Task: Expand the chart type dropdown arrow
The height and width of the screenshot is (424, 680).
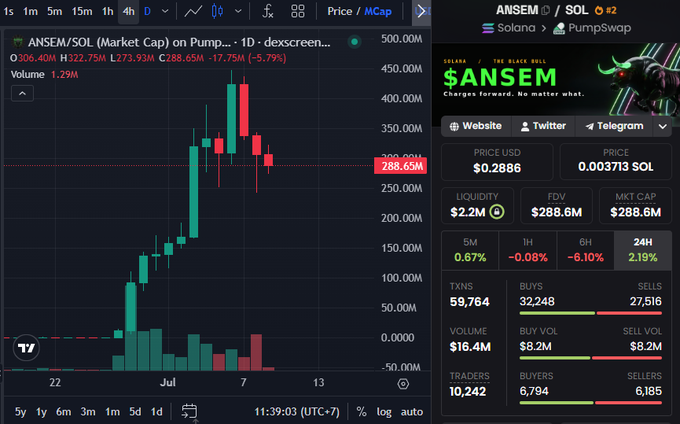Action: tap(238, 11)
